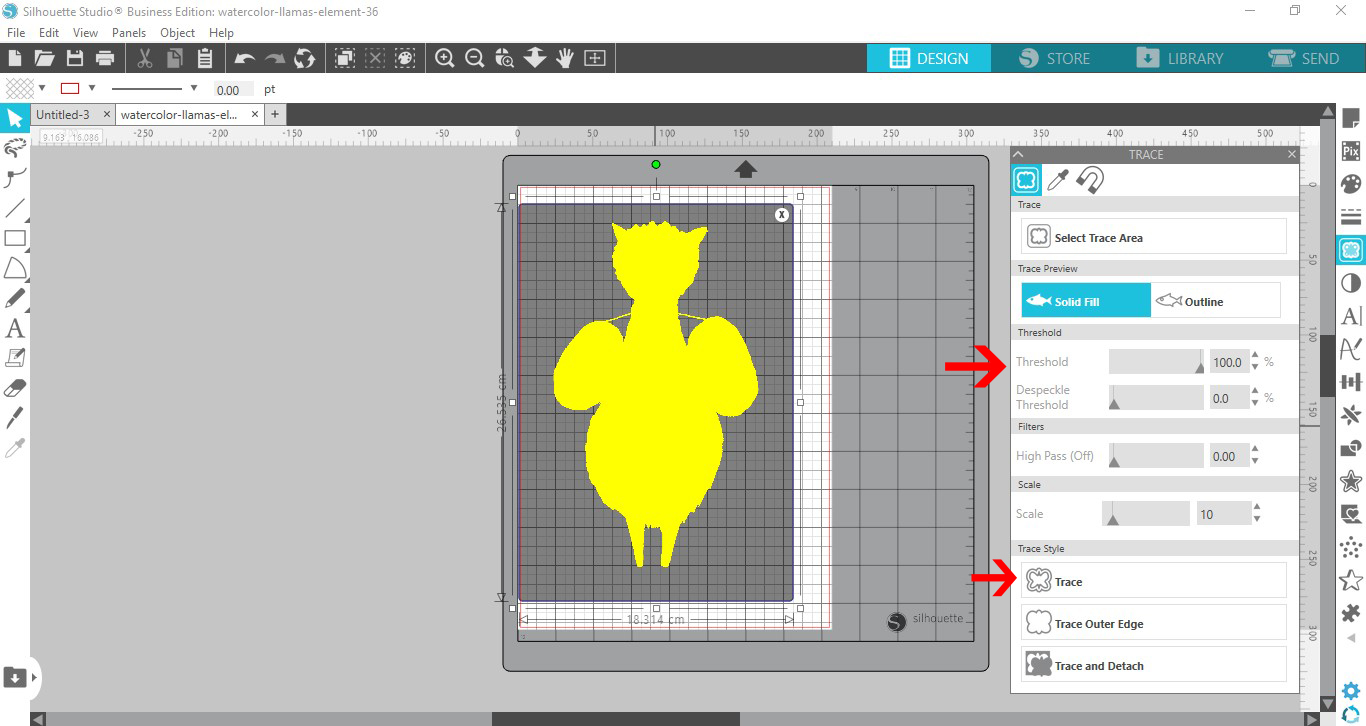Decrease Despeckle Threshold with the down stepper
This screenshot has width=1366, height=726.
(x=1256, y=403)
